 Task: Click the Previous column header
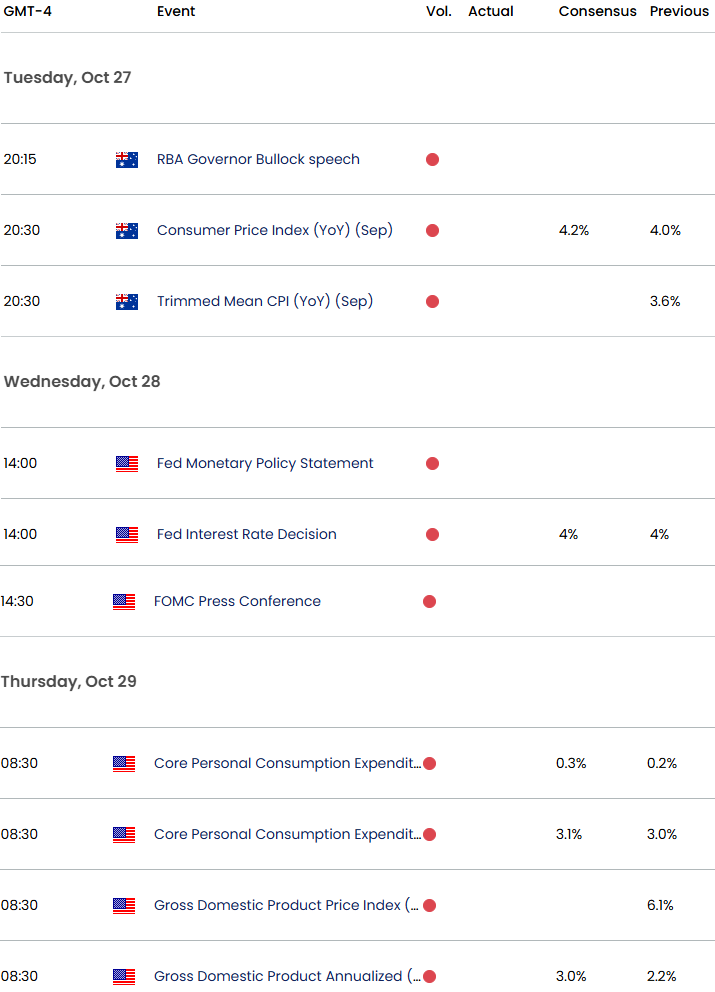click(x=680, y=11)
